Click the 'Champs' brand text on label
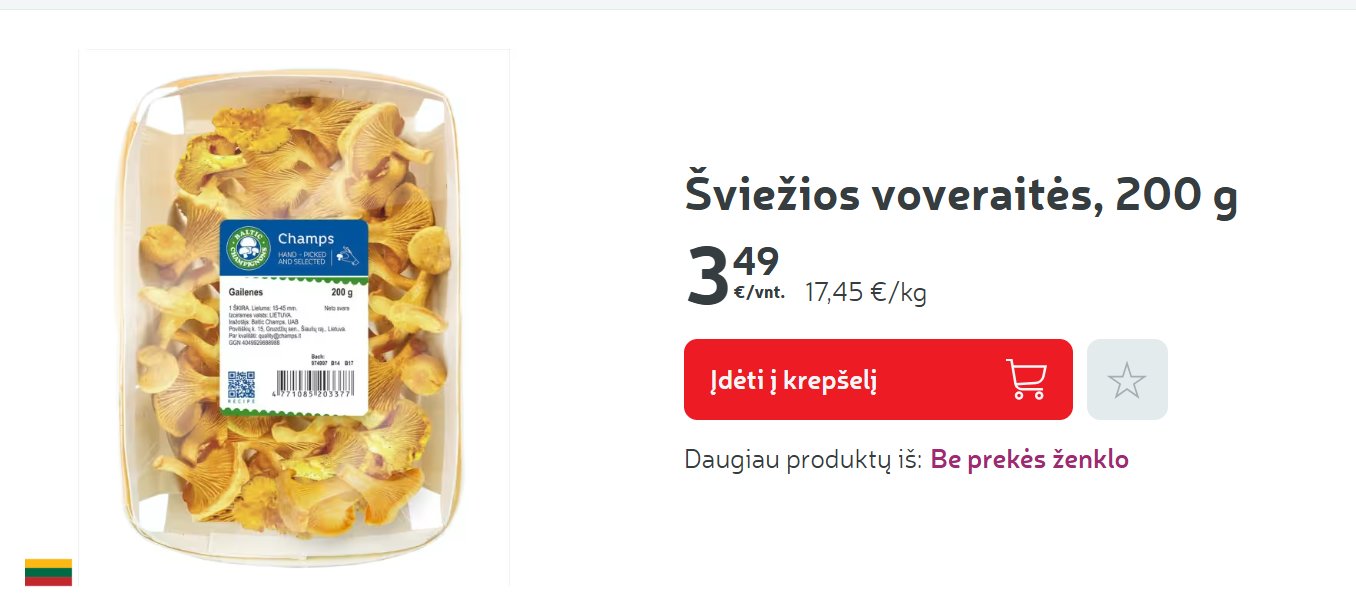The width and height of the screenshot is (1356, 613). pyautogui.click(x=305, y=239)
